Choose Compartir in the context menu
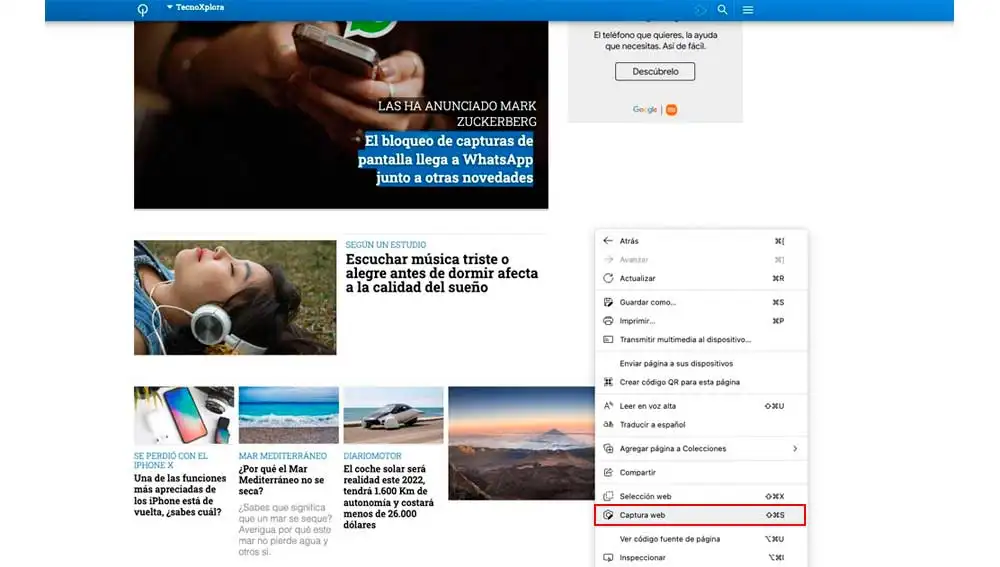Image resolution: width=1000 pixels, height=567 pixels. point(701,473)
